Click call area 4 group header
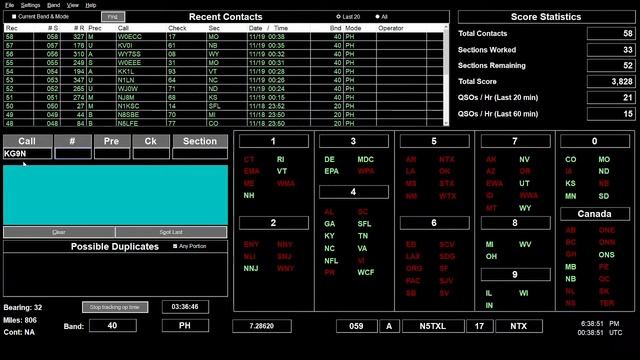640x360 pixels. tap(353, 192)
